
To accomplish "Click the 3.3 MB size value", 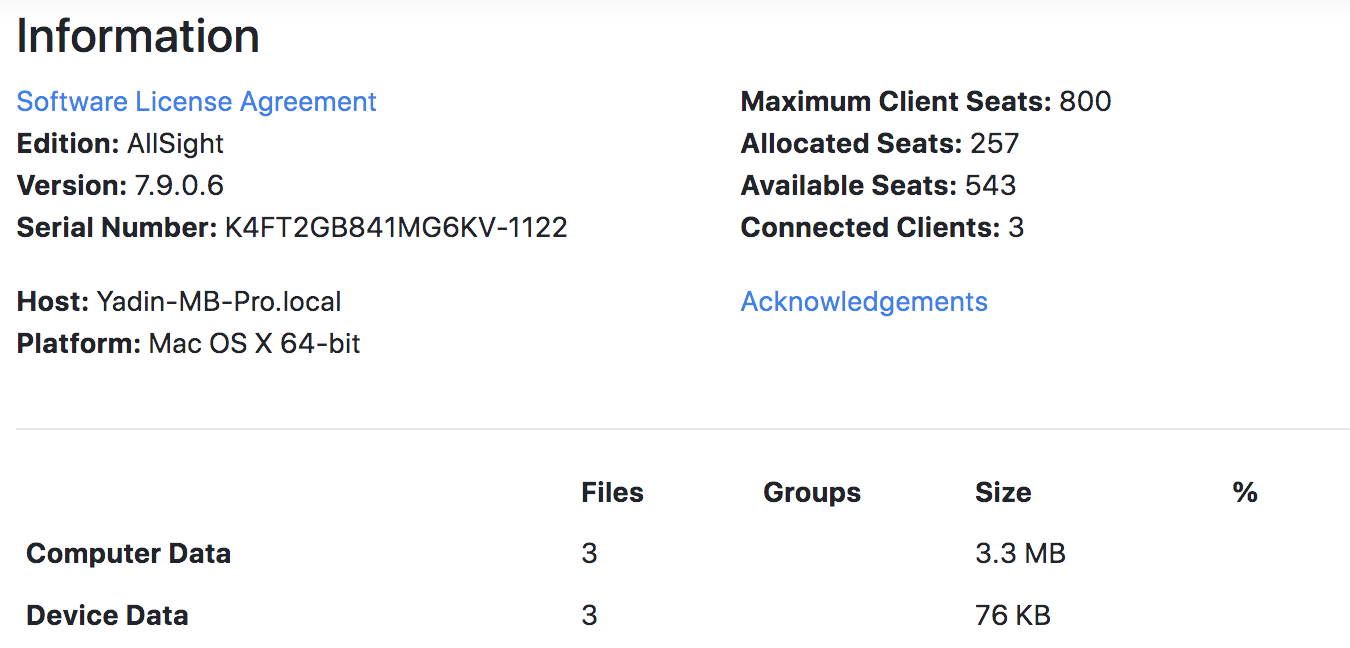I will pos(1020,554).
